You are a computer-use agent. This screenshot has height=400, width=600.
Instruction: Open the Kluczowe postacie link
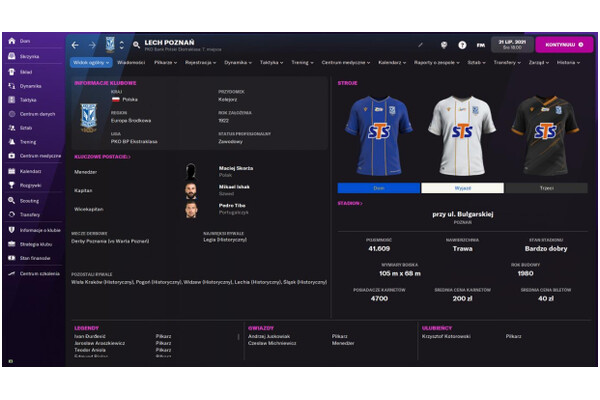[x=102, y=157]
